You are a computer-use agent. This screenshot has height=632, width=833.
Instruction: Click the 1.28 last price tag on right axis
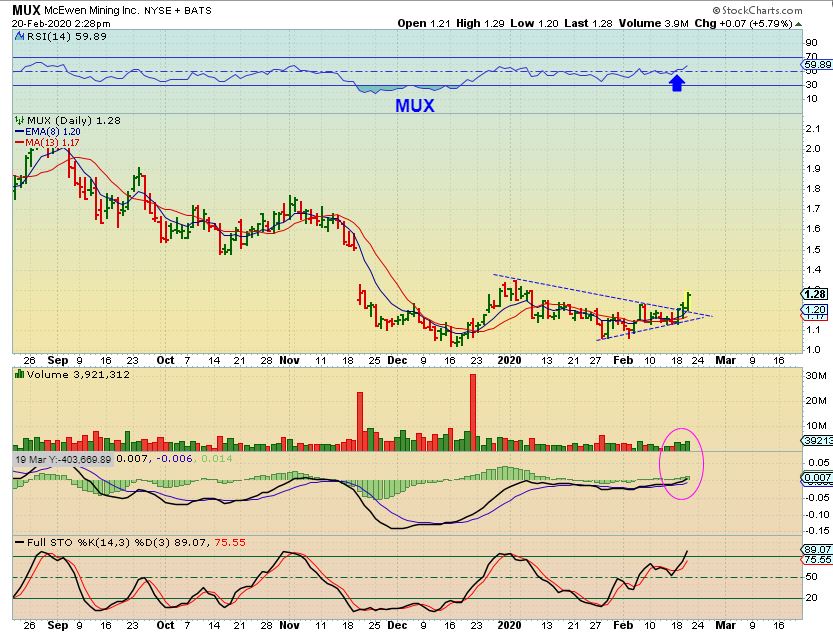click(x=815, y=294)
